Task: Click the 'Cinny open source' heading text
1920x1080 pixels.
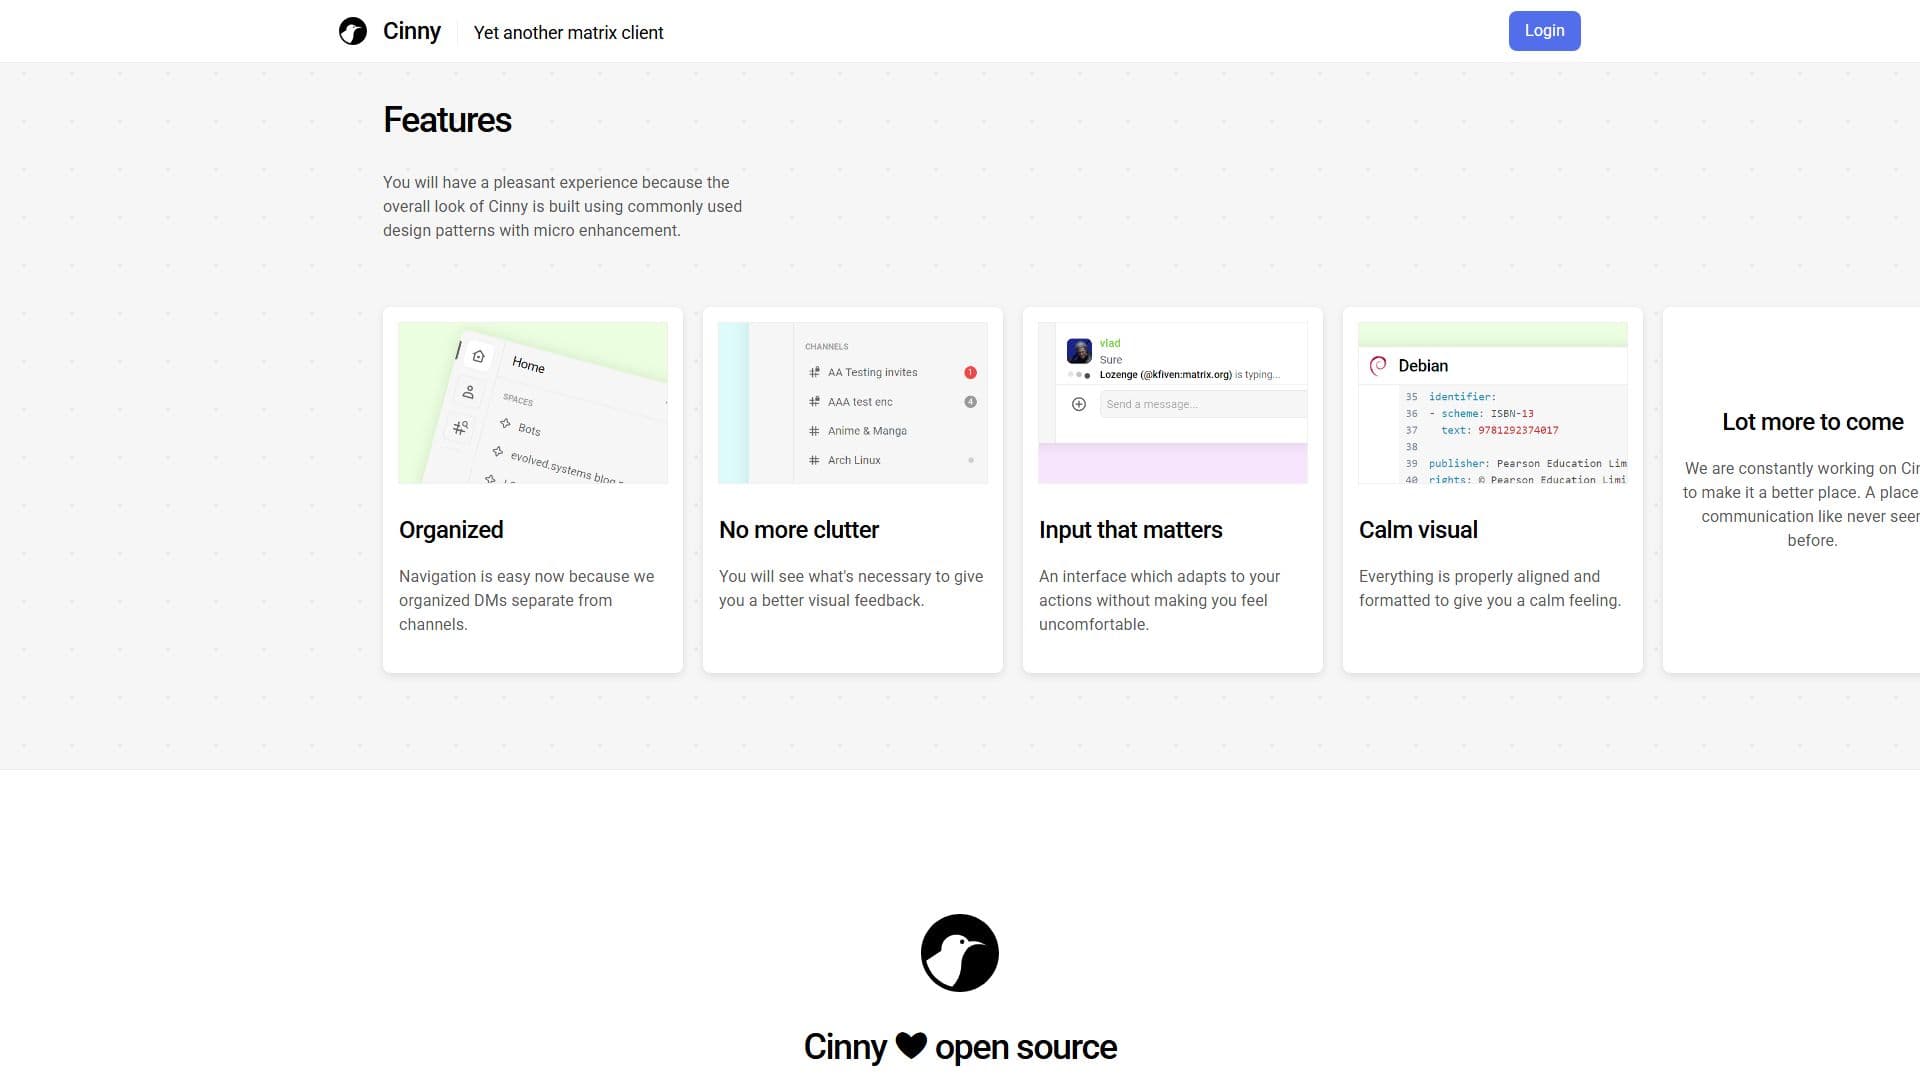Action: point(960,1047)
